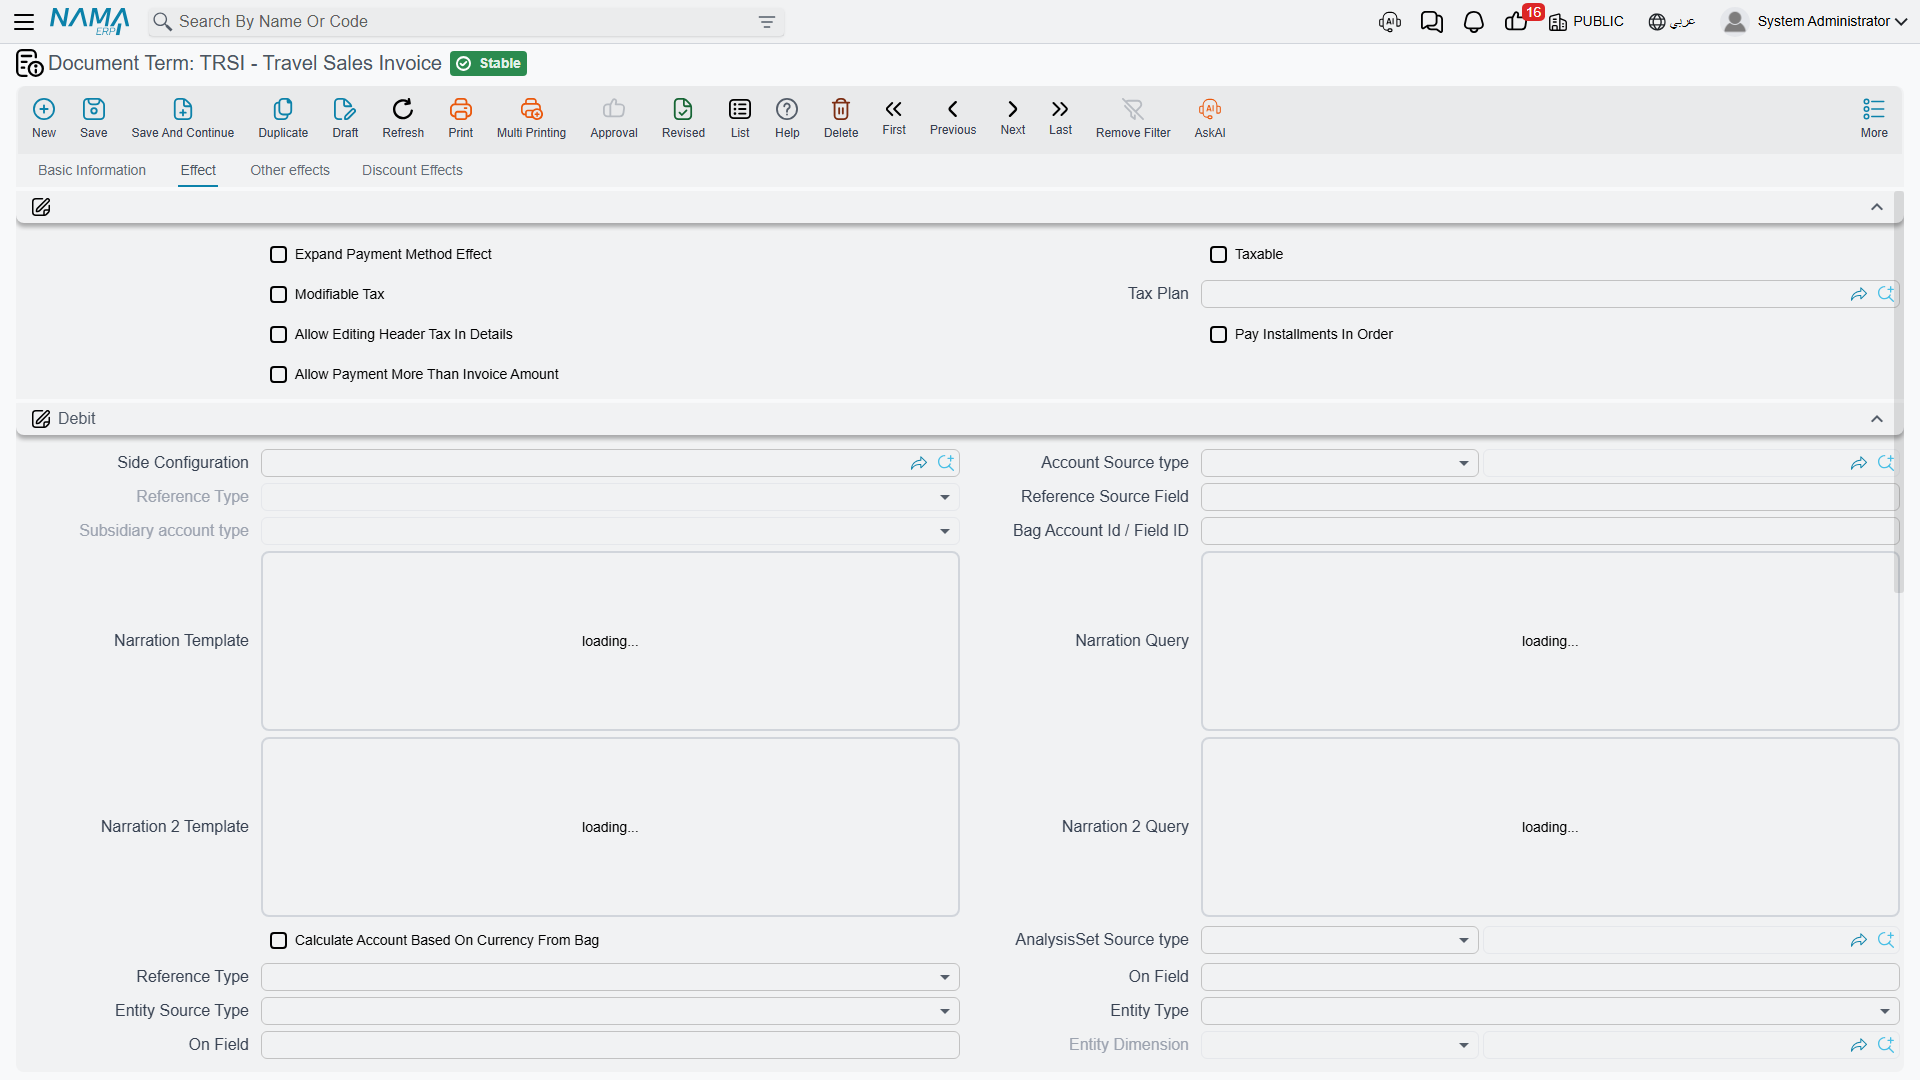Switch to Basic Information tab
The image size is (1920, 1080).
[92, 170]
